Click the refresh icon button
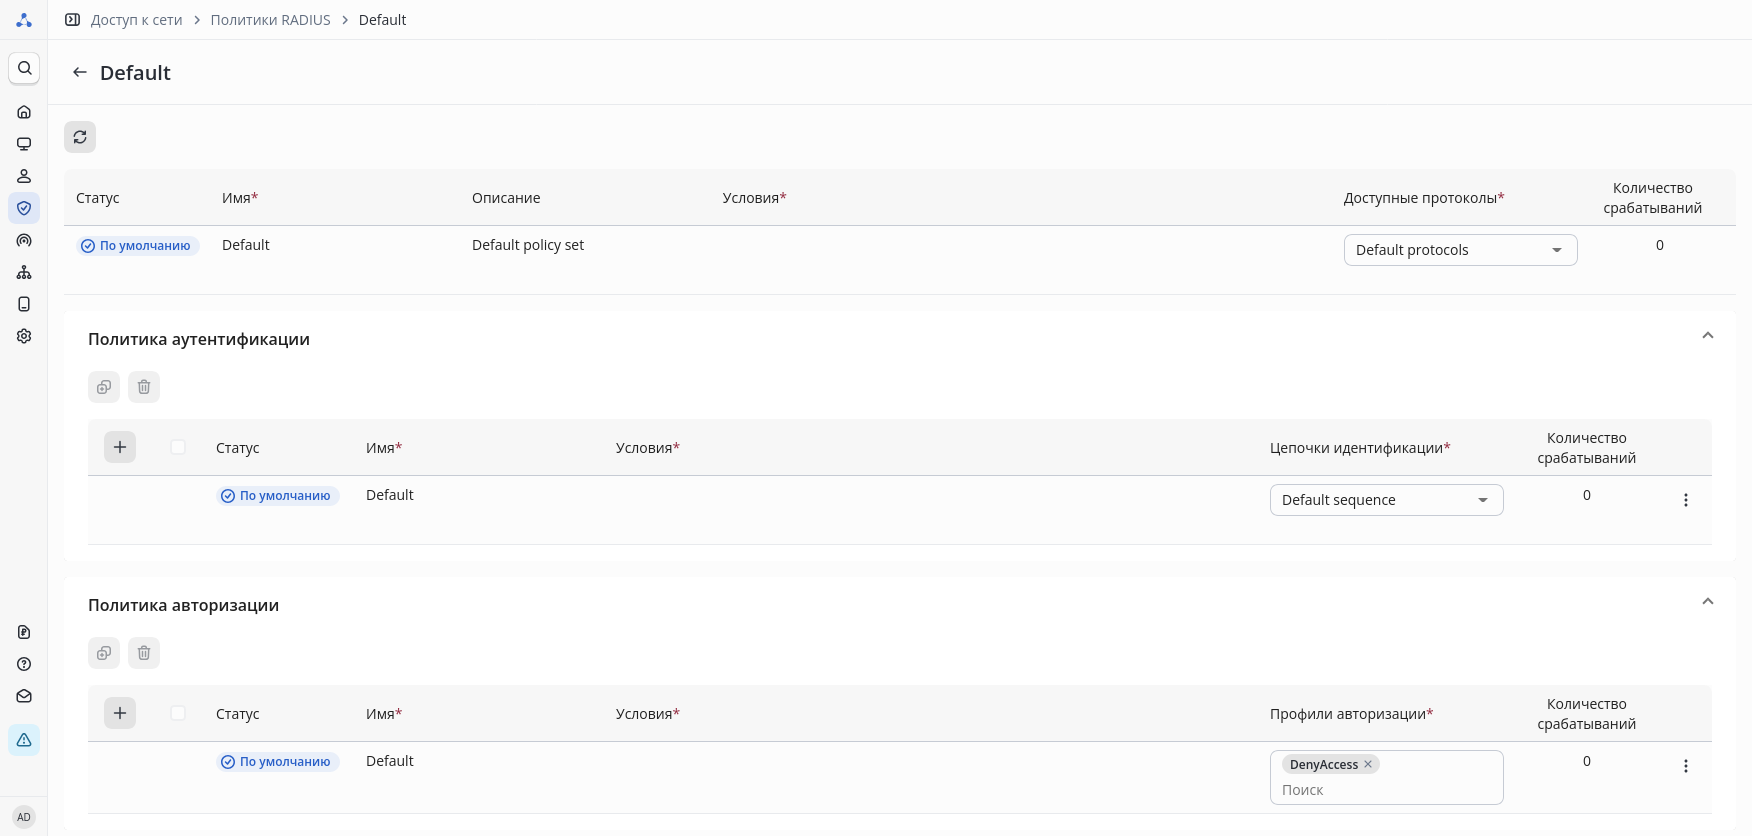Screen dimensions: 1752x836 tap(80, 137)
